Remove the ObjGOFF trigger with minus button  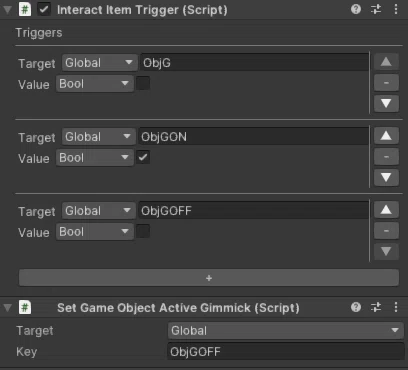pyautogui.click(x=386, y=231)
